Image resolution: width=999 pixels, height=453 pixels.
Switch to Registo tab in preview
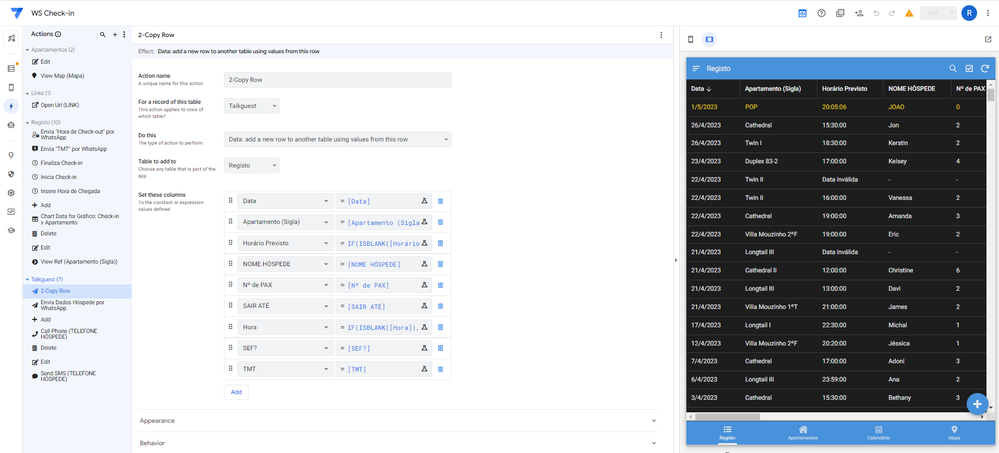pos(727,433)
